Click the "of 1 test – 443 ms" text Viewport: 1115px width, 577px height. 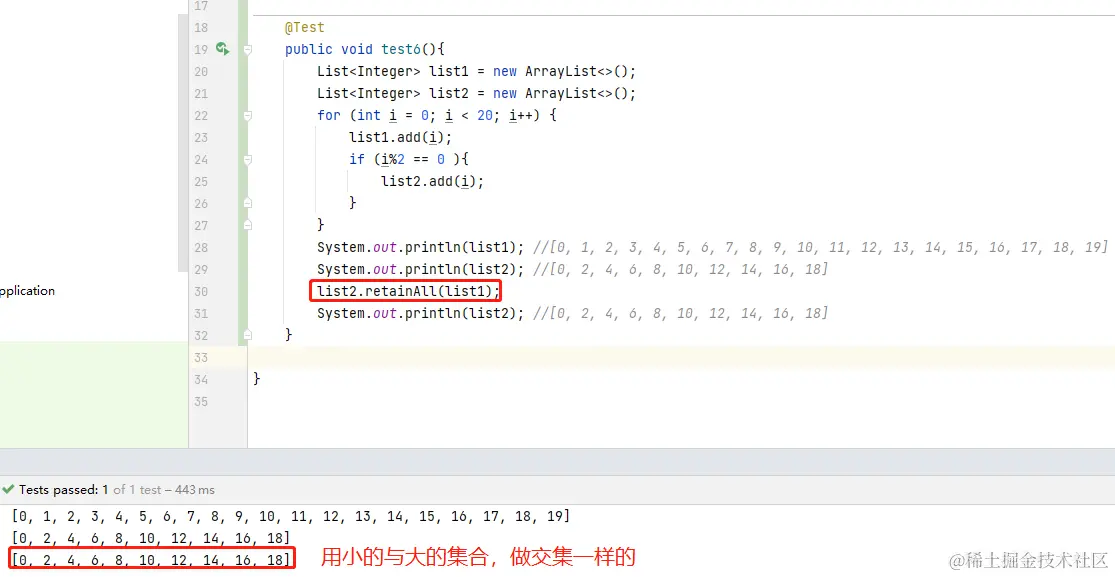(164, 489)
